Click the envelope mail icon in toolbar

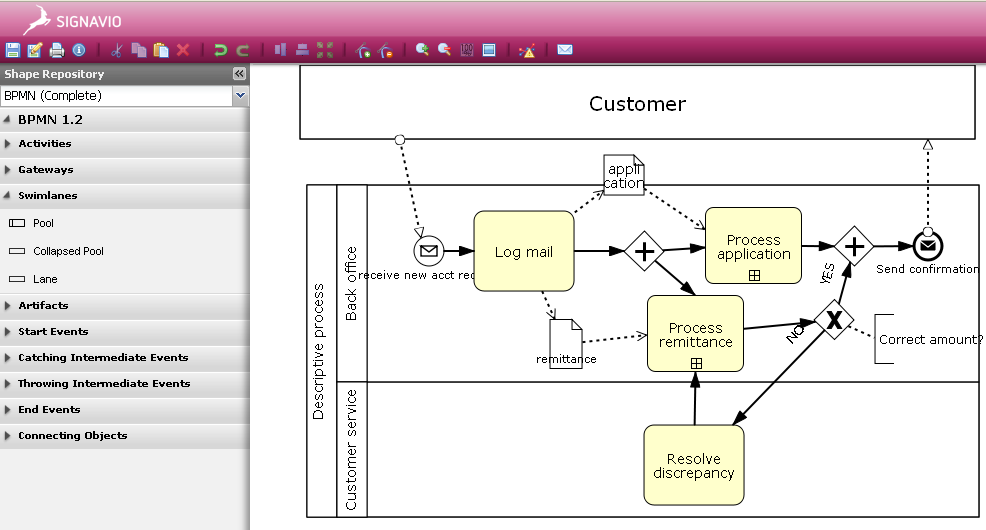coord(565,50)
